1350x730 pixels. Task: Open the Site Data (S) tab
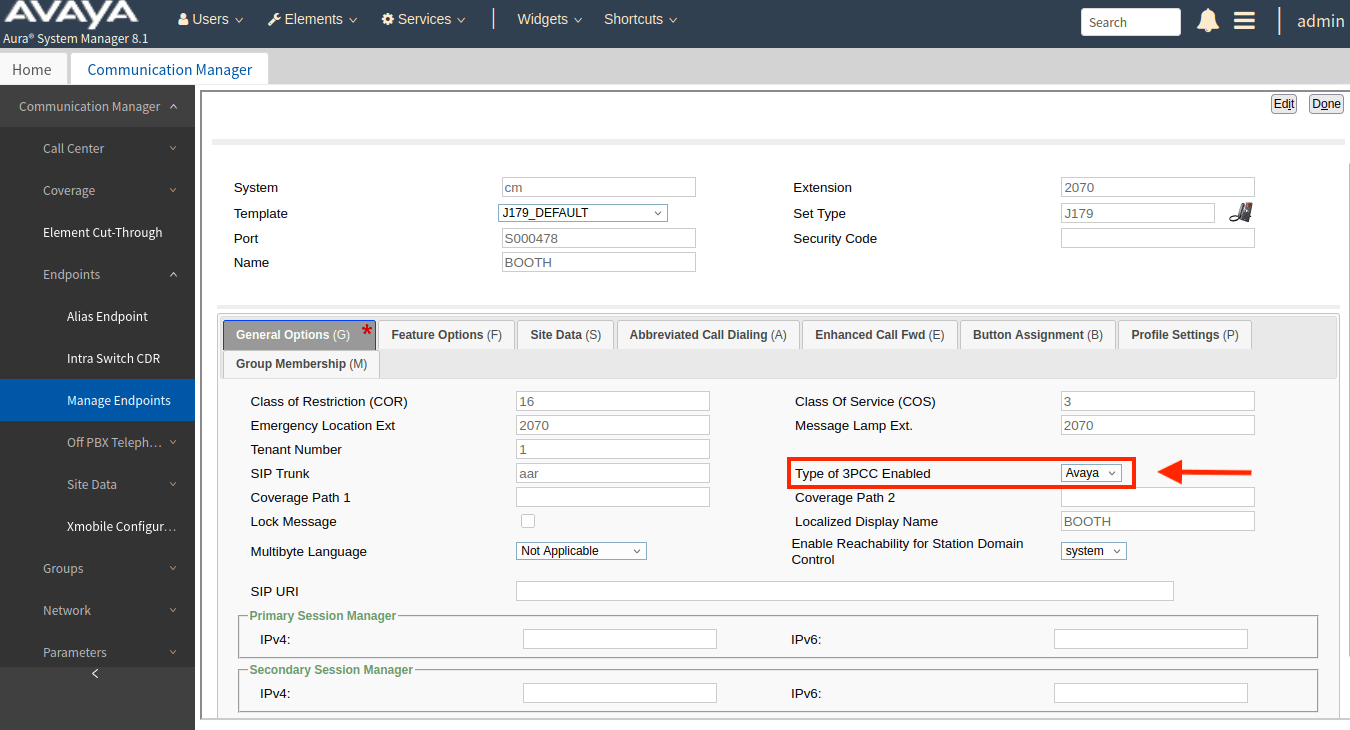pos(566,335)
